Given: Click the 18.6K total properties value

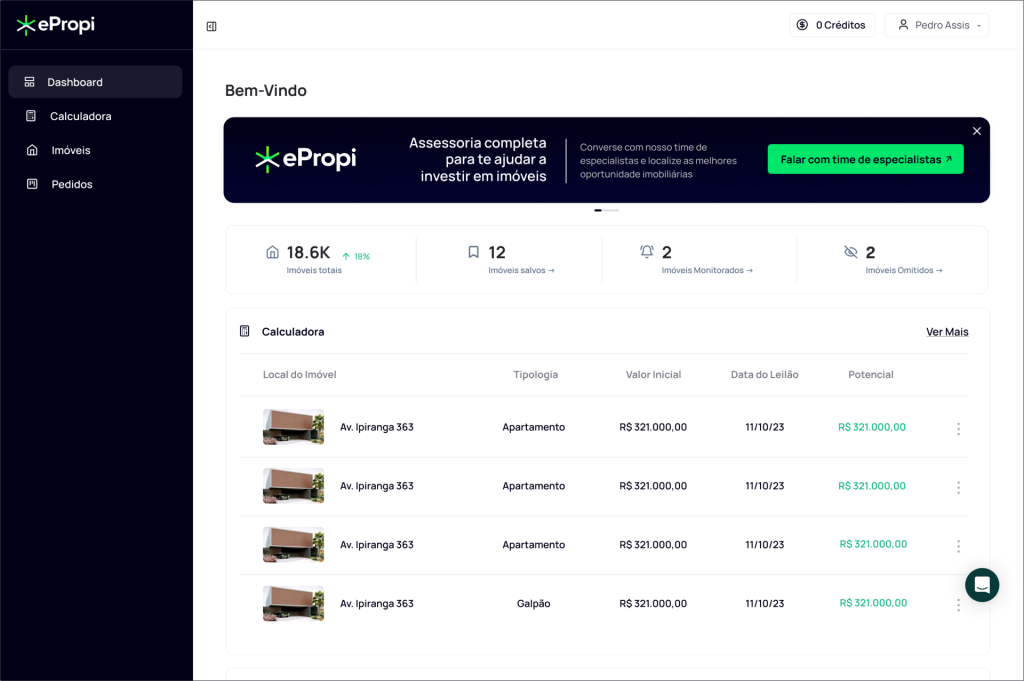Looking at the screenshot, I should pos(308,252).
